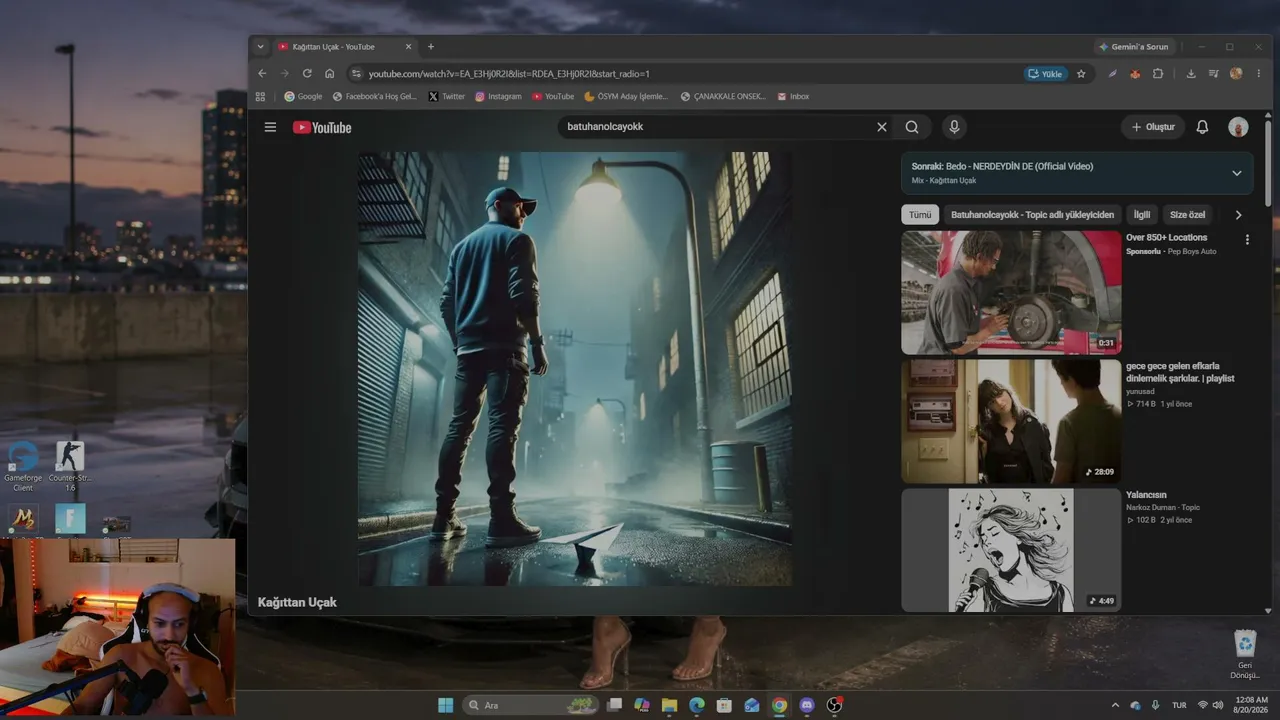Open the Gameforge Client desktop shortcut
The image size is (1280, 720).
(x=23, y=466)
